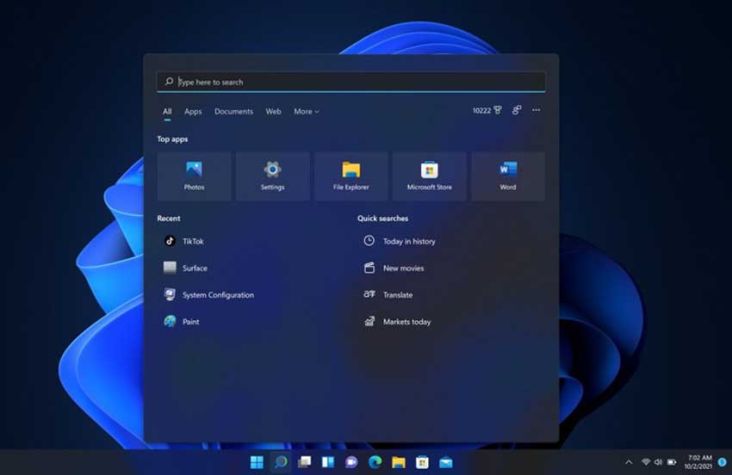This screenshot has width=732, height=475.
Task: Show hidden icons in system tray
Action: click(629, 462)
